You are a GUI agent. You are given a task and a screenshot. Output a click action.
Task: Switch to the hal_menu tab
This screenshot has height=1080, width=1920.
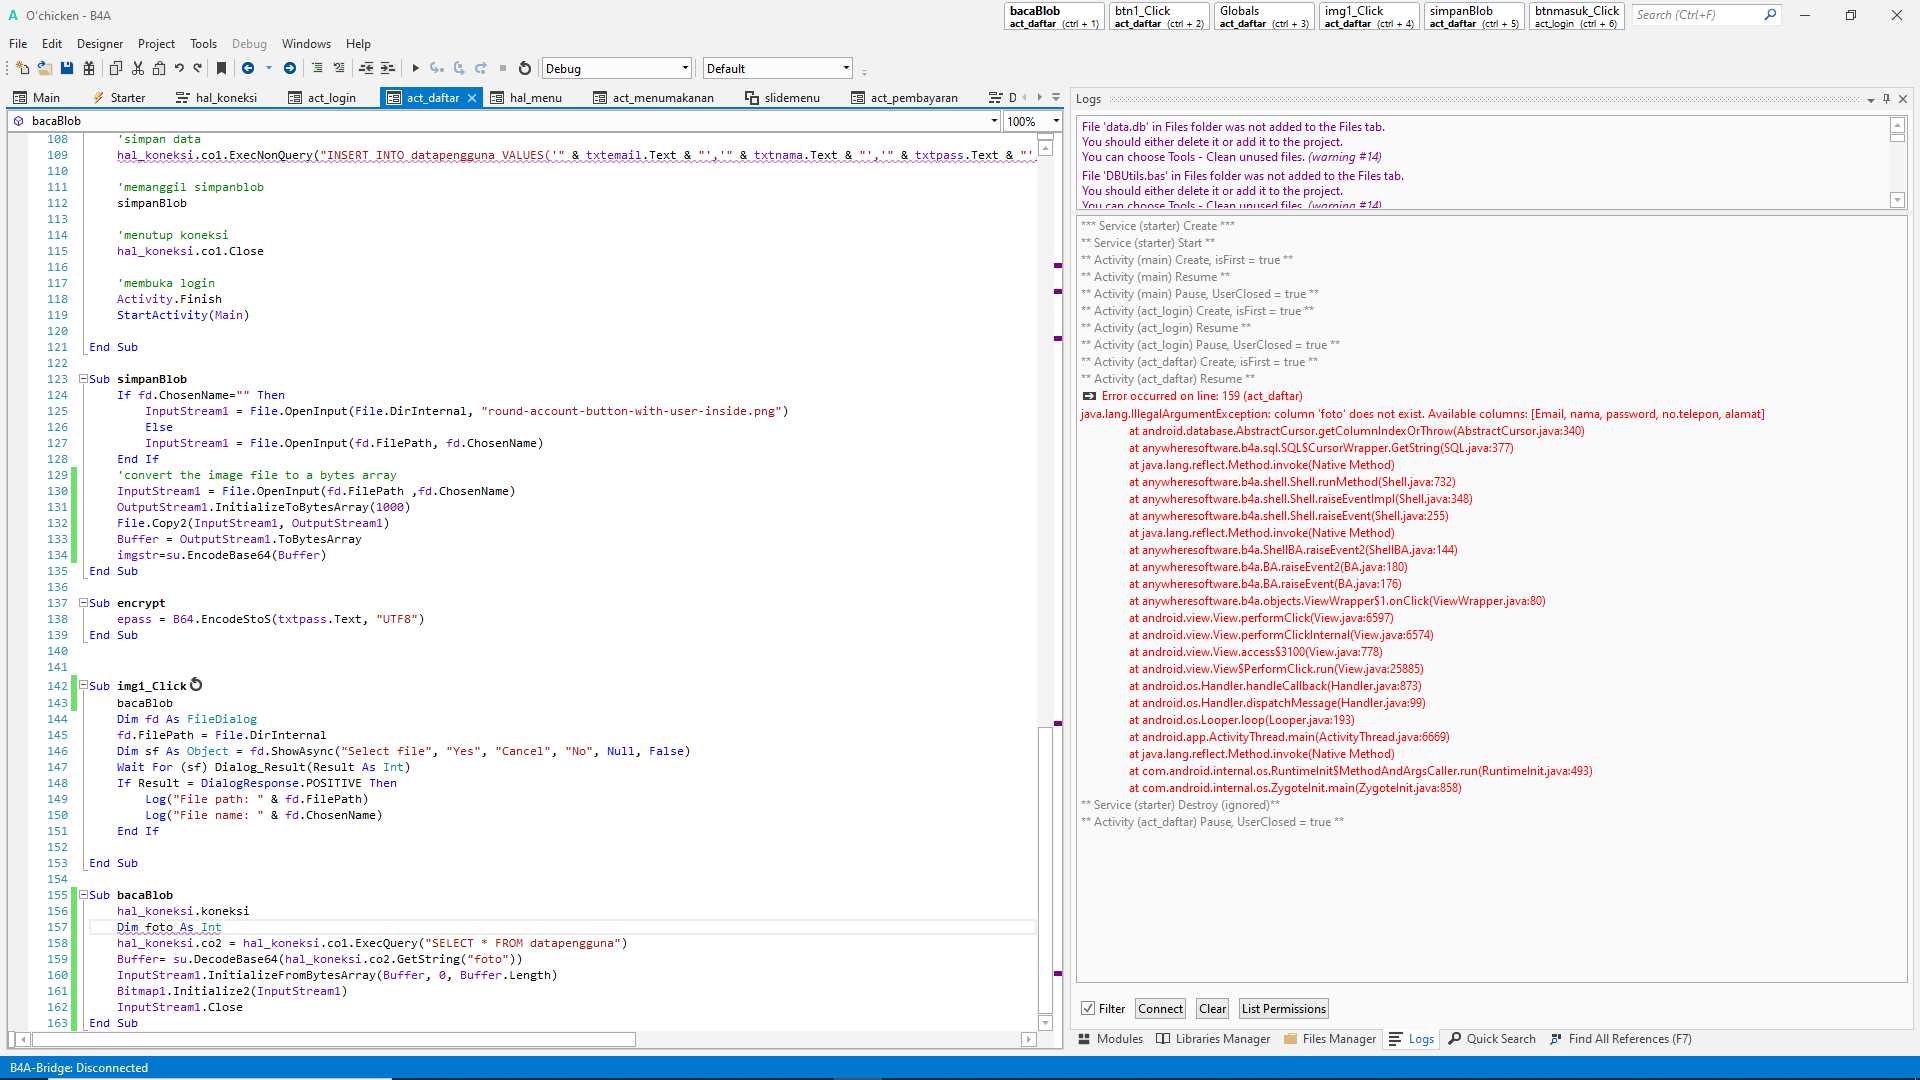[x=535, y=98]
